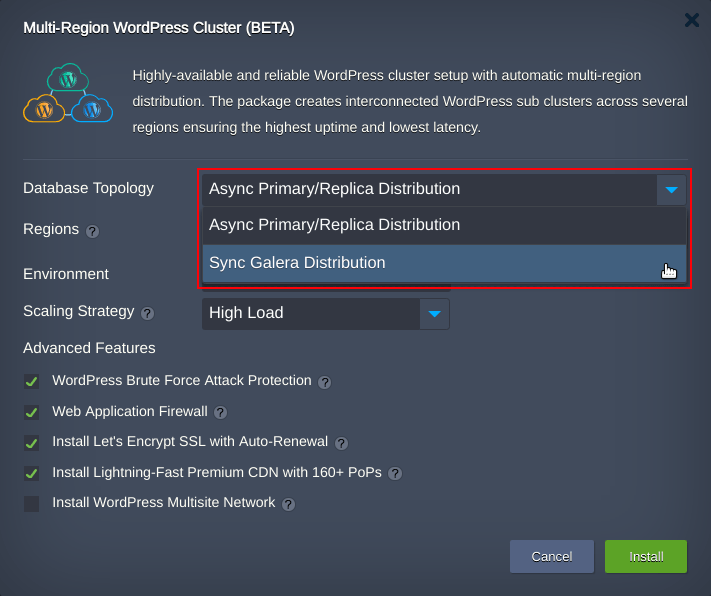The height and width of the screenshot is (596, 711).
Task: Uncheck WordPress Brute Force Attack Protection
Action: (x=31, y=381)
